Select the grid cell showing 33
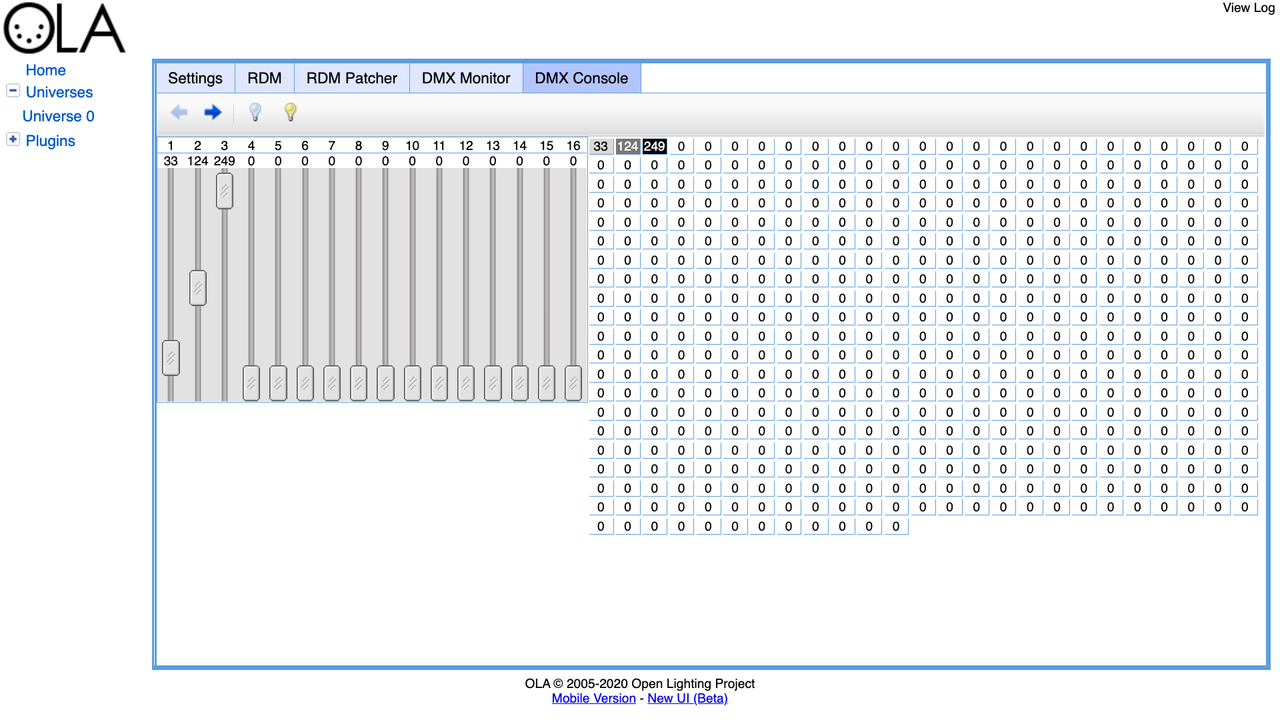Image resolution: width=1280 pixels, height=720 pixels. (x=601, y=147)
